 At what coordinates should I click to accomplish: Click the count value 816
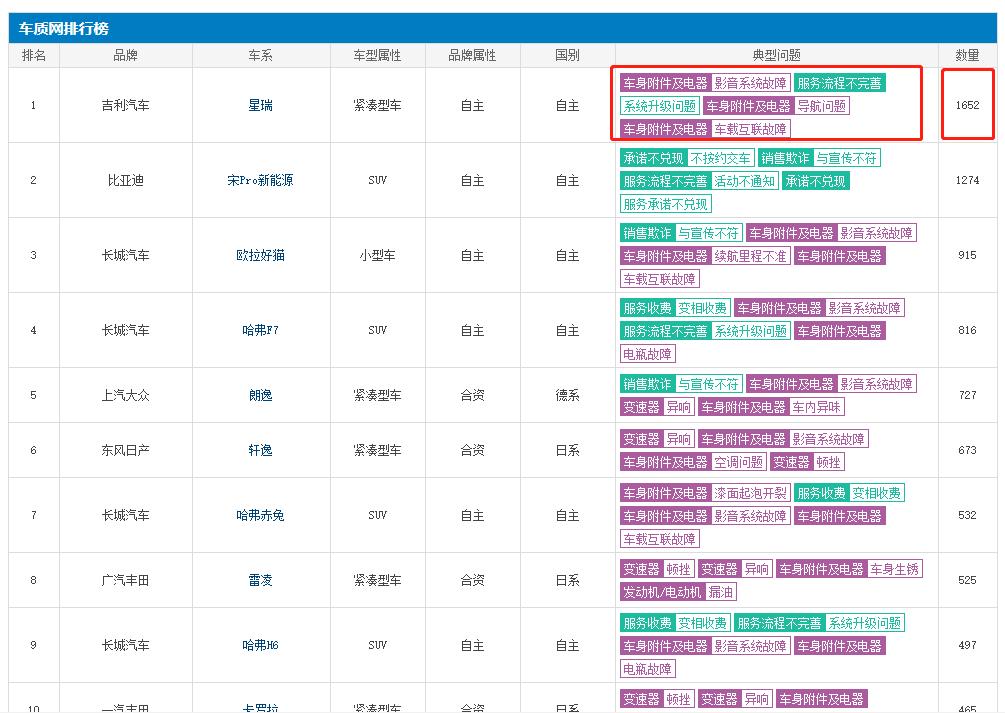point(967,330)
